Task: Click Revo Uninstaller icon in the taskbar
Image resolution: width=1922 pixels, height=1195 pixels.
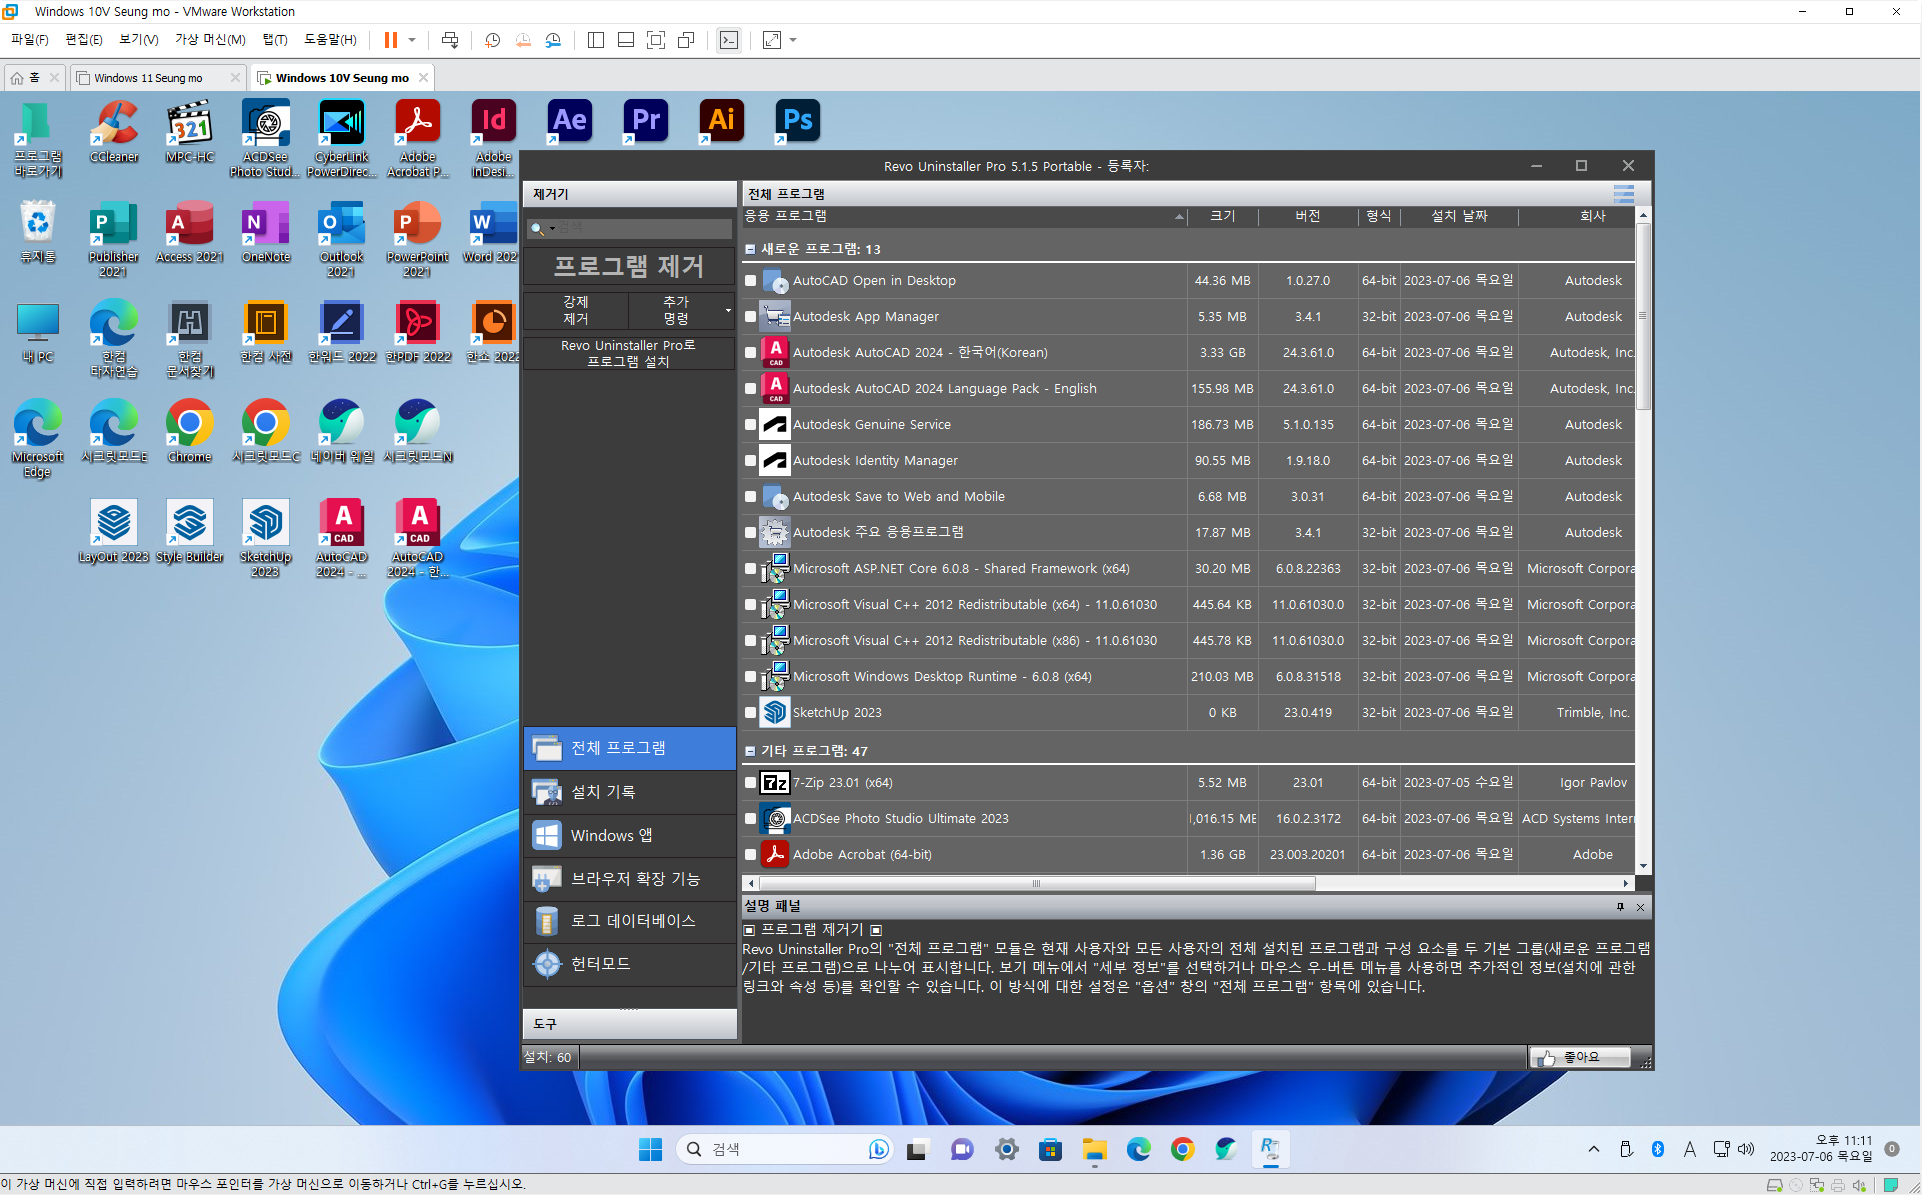Action: click(1269, 1150)
